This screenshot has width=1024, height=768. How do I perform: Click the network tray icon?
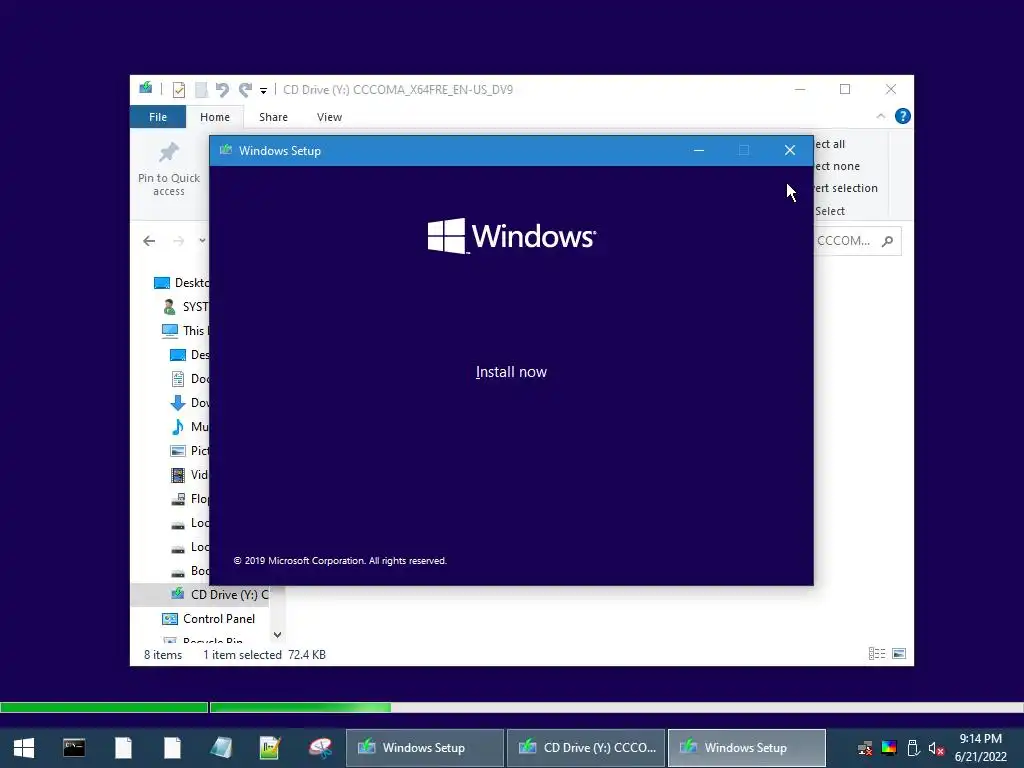point(865,748)
